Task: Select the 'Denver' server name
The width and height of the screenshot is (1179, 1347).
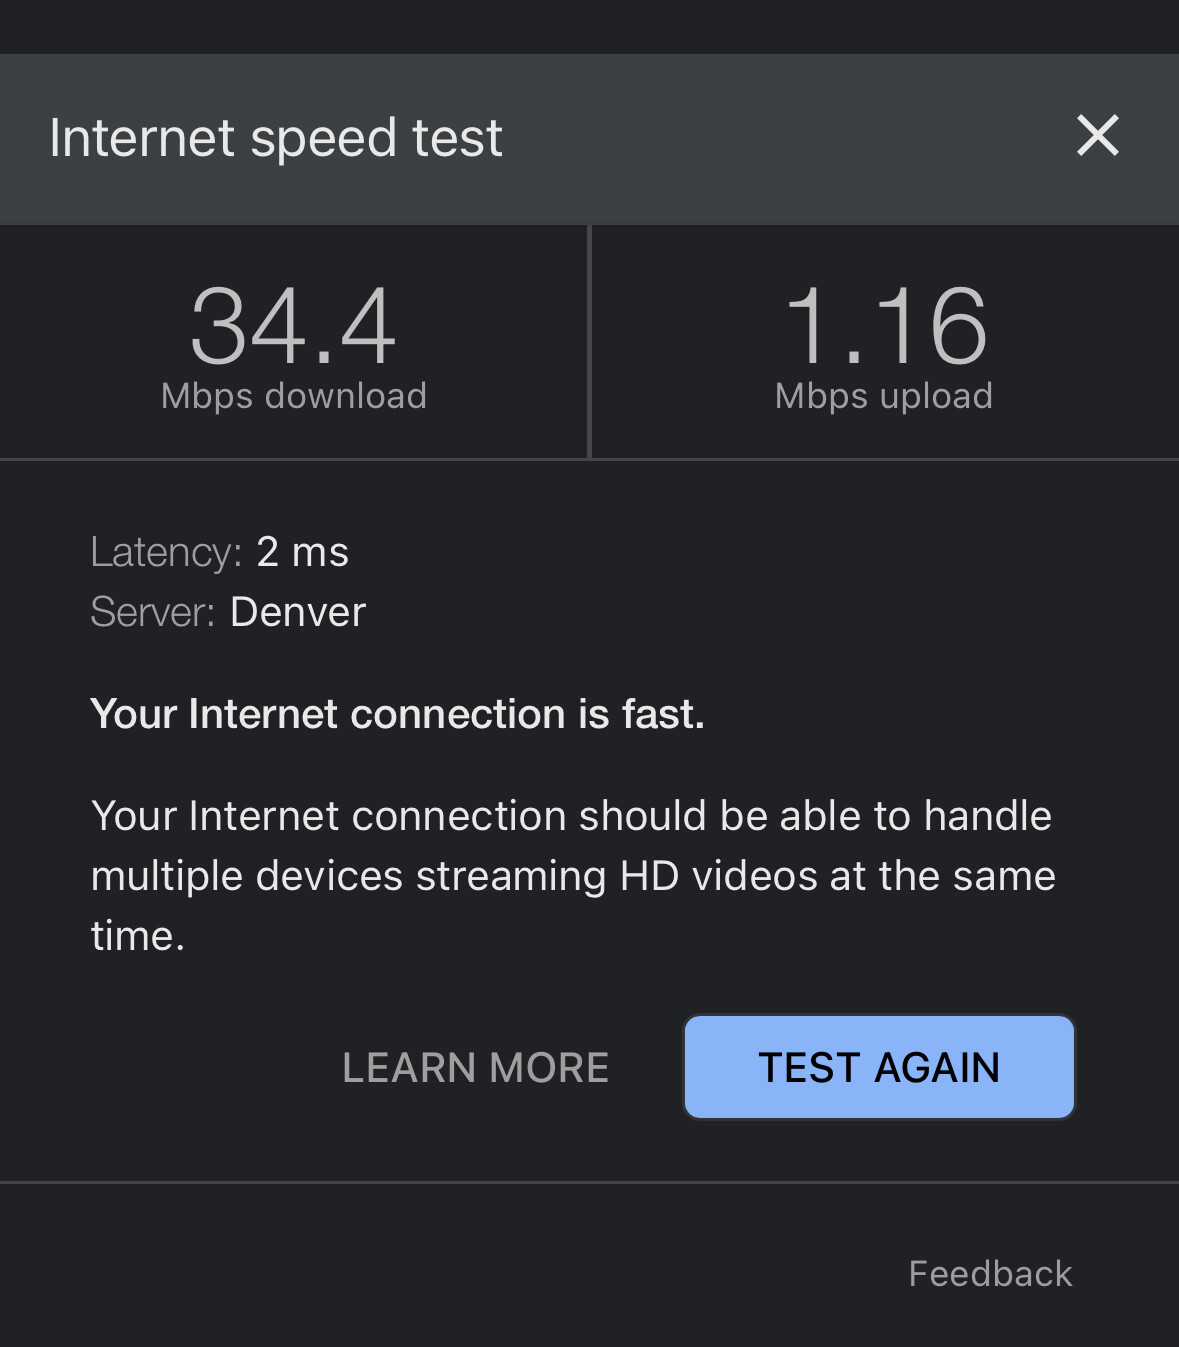Action: point(298,612)
